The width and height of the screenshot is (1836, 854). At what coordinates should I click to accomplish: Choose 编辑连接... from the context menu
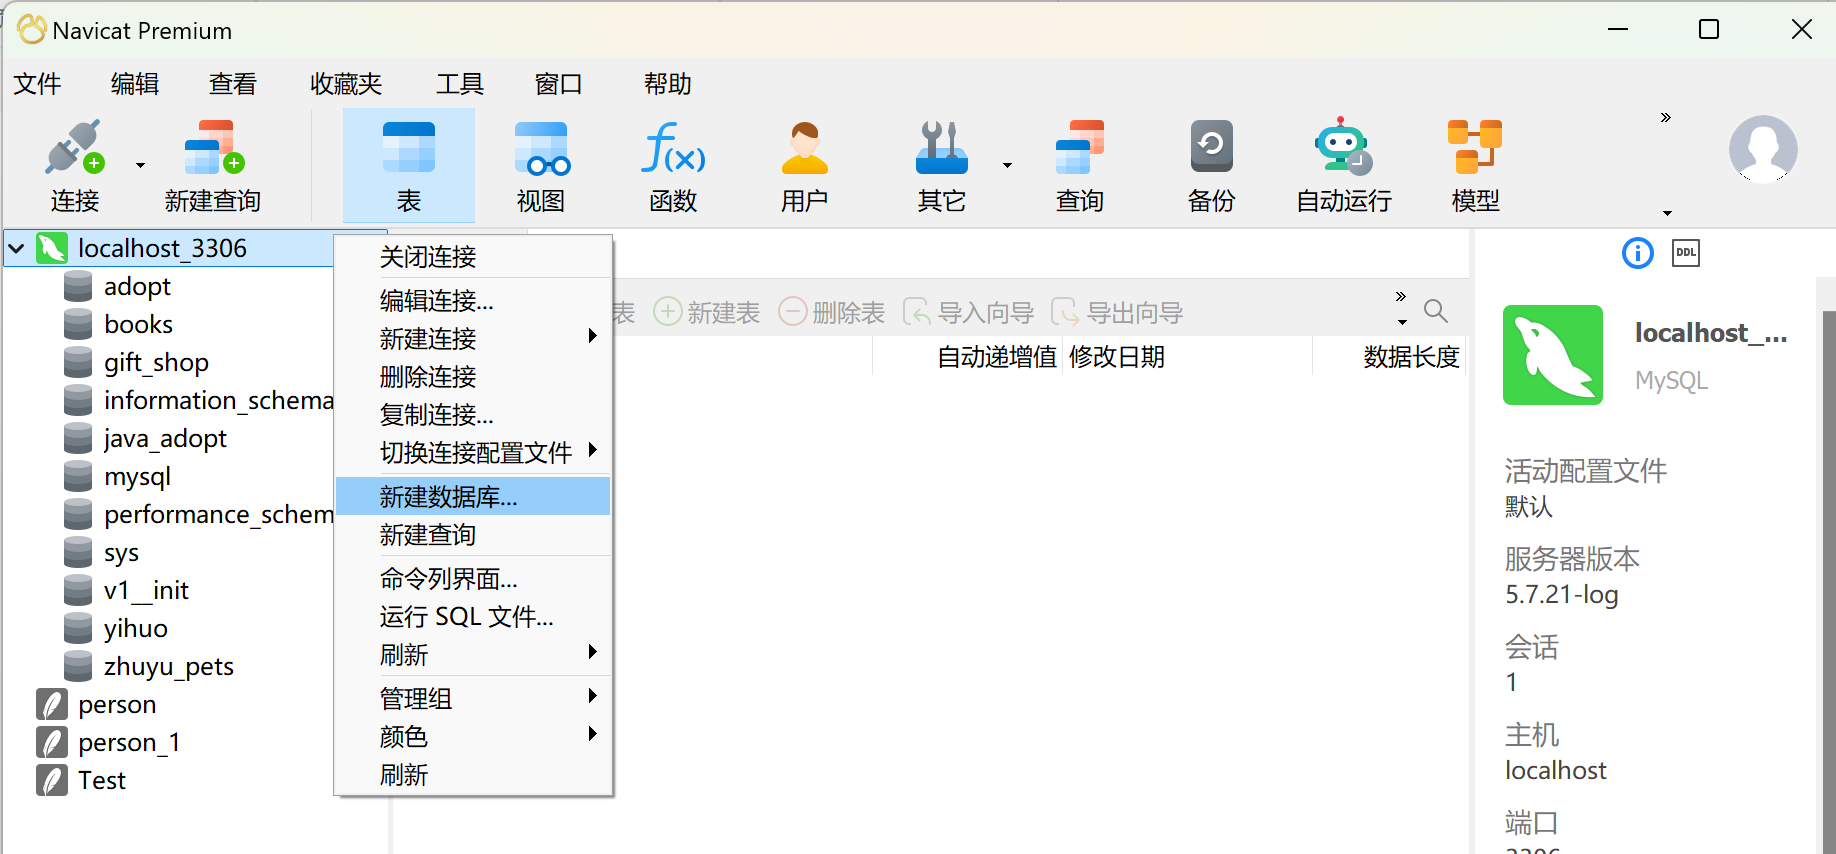tap(473, 301)
